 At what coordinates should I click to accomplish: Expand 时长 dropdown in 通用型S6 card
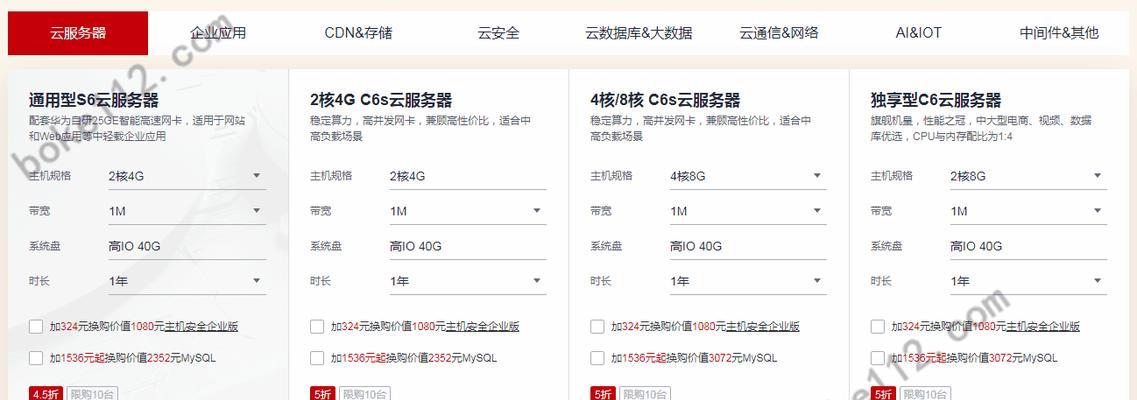(187, 281)
